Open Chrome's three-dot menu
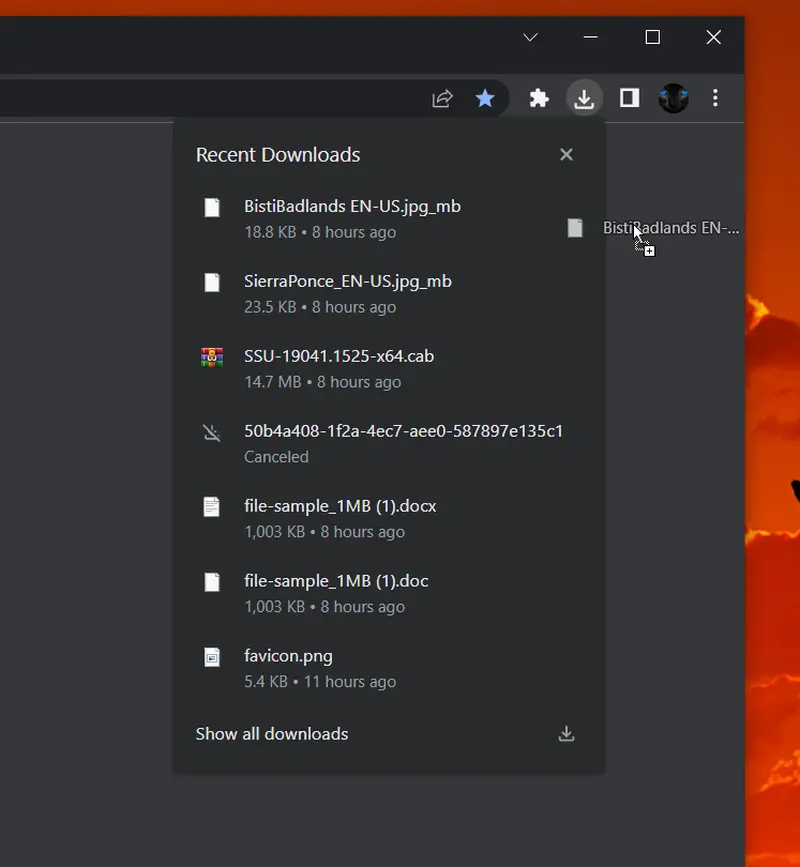Screen dimensions: 800x867 [715, 98]
